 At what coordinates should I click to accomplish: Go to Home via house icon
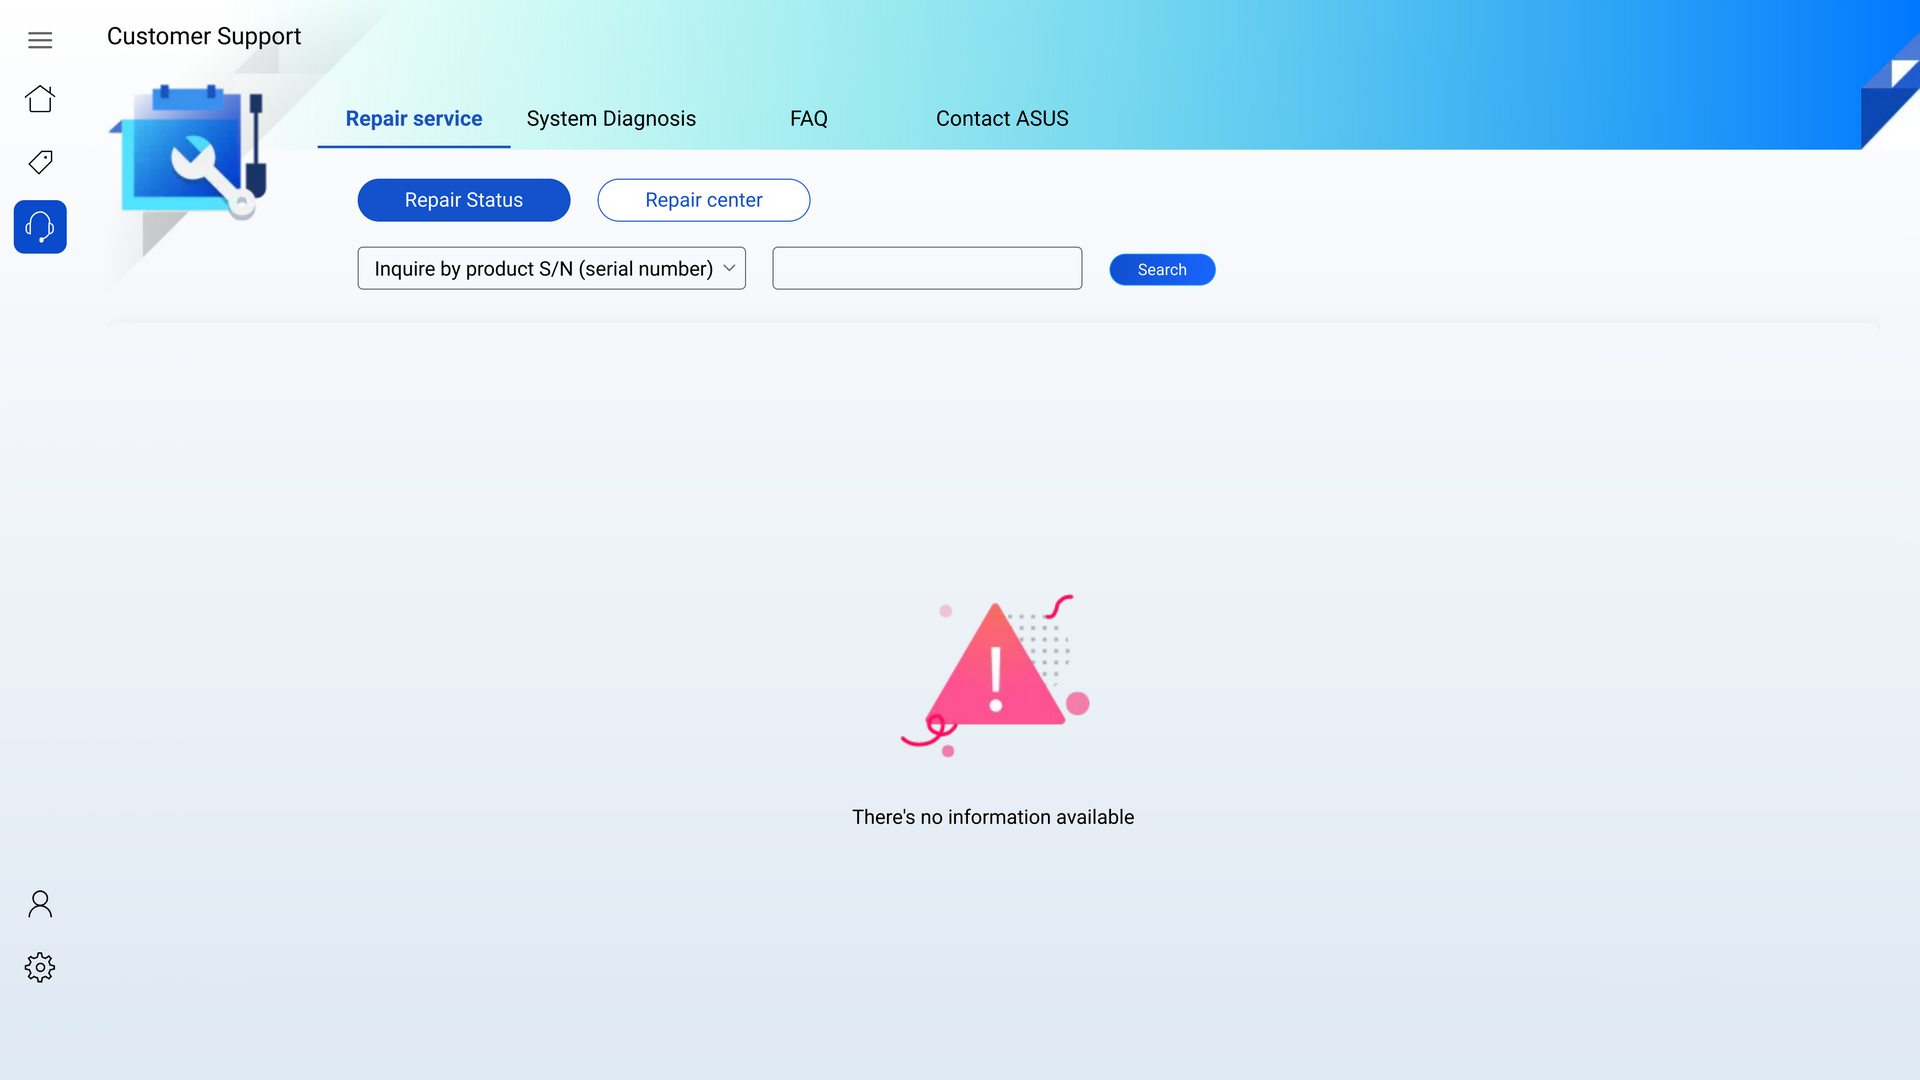coord(40,98)
